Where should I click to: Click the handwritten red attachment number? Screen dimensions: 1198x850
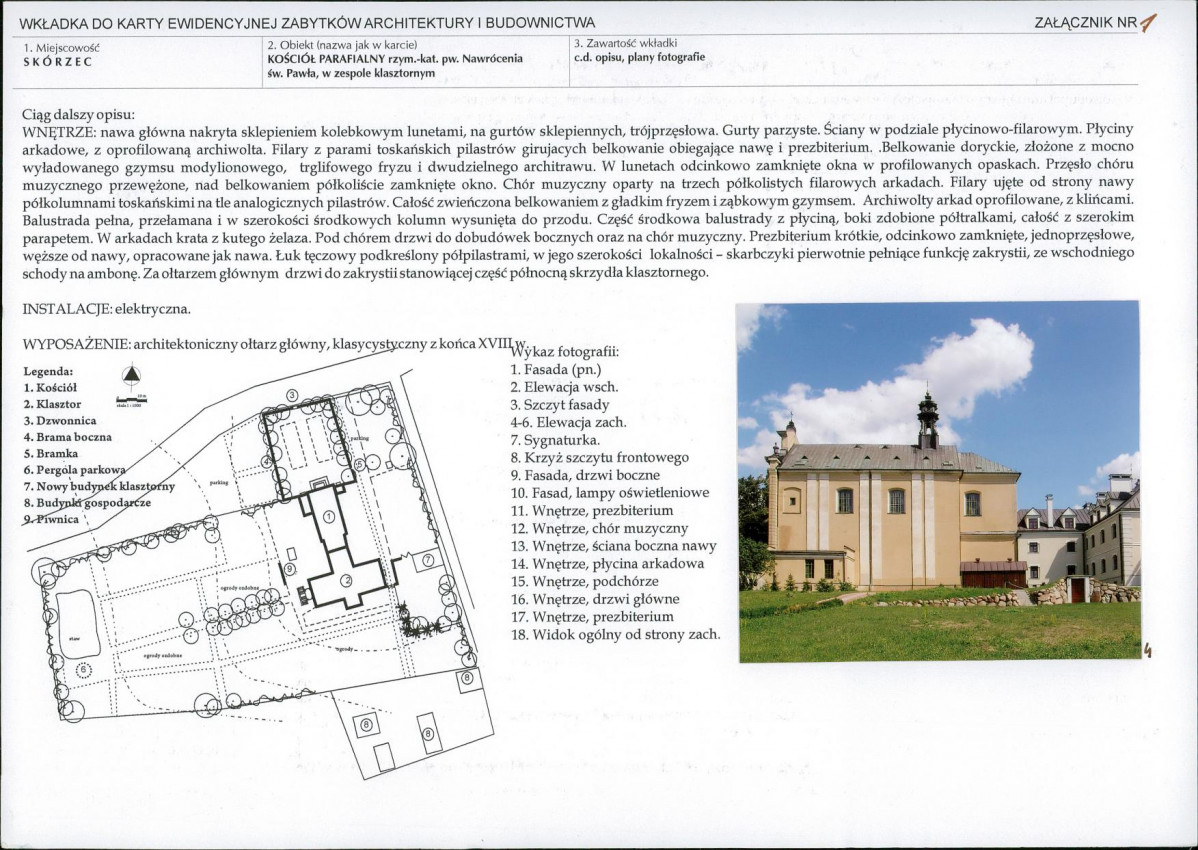(x=1150, y=22)
